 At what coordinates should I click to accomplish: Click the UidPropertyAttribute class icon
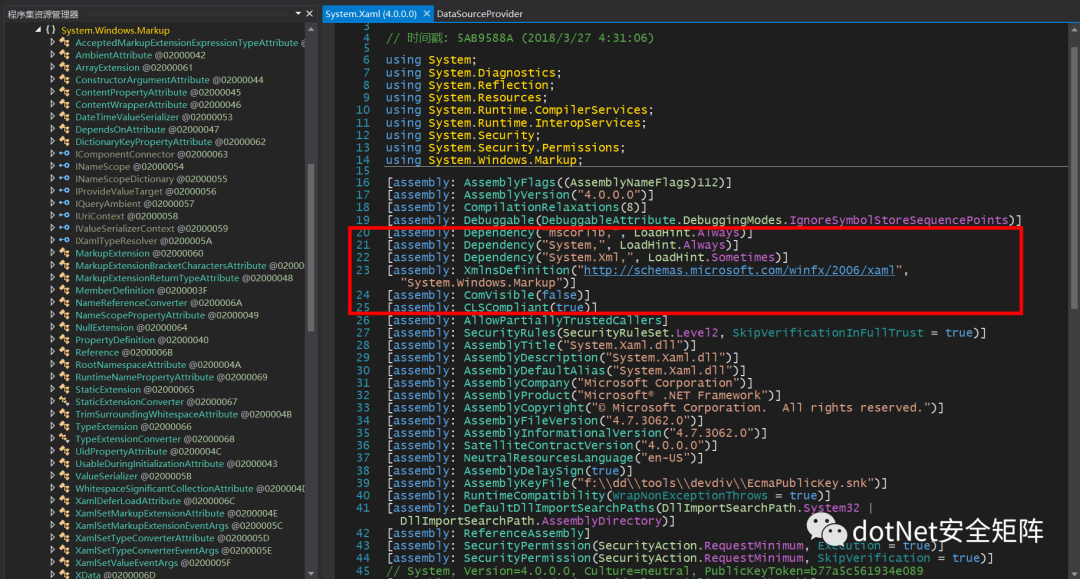(64, 452)
